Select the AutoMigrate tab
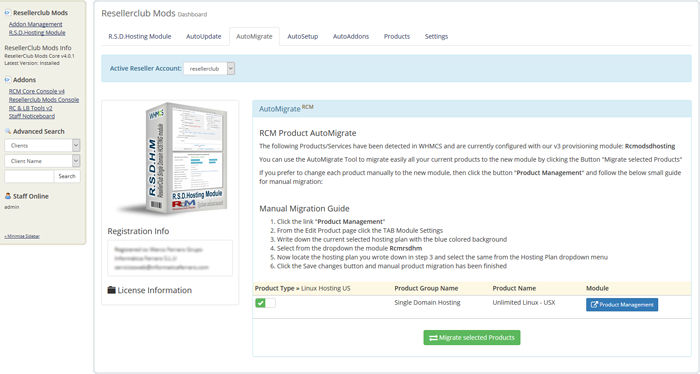 (254, 37)
